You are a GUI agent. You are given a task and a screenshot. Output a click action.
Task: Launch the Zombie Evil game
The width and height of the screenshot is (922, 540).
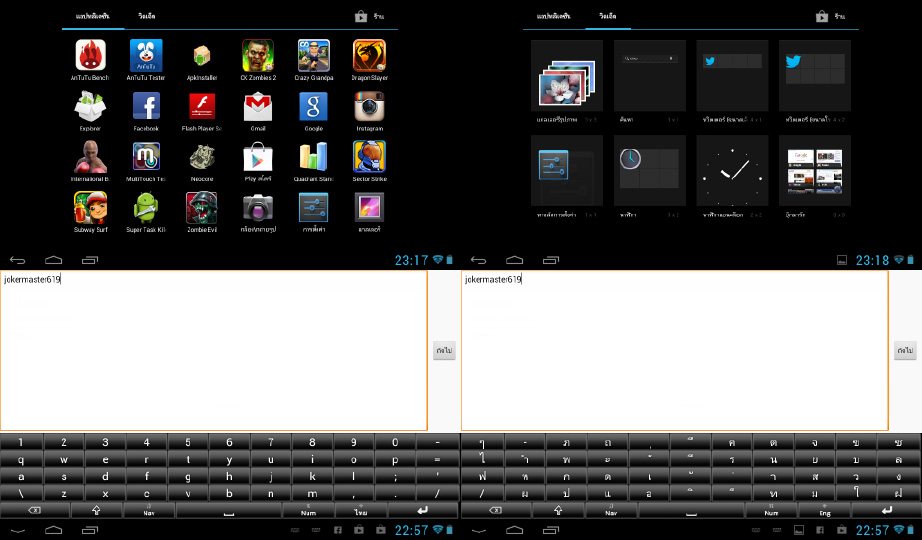202,207
